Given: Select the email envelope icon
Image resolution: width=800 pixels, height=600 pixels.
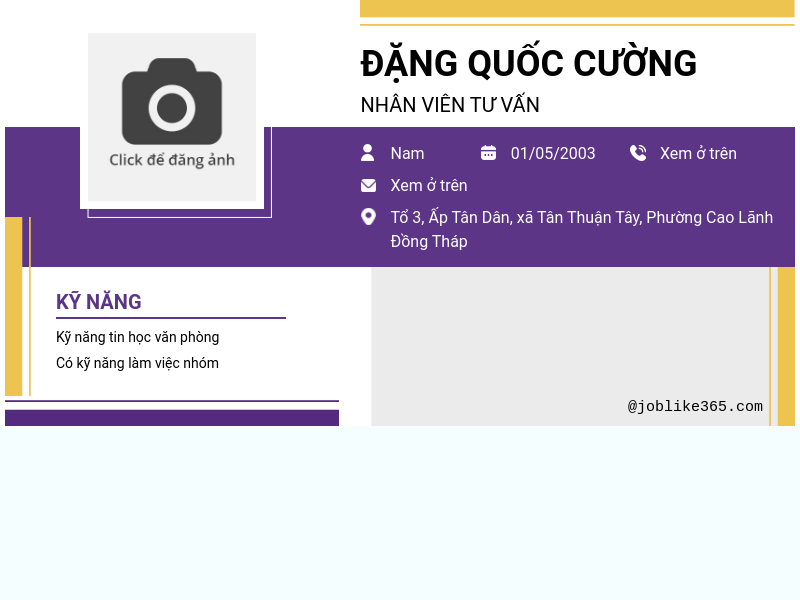Looking at the screenshot, I should (x=368, y=185).
